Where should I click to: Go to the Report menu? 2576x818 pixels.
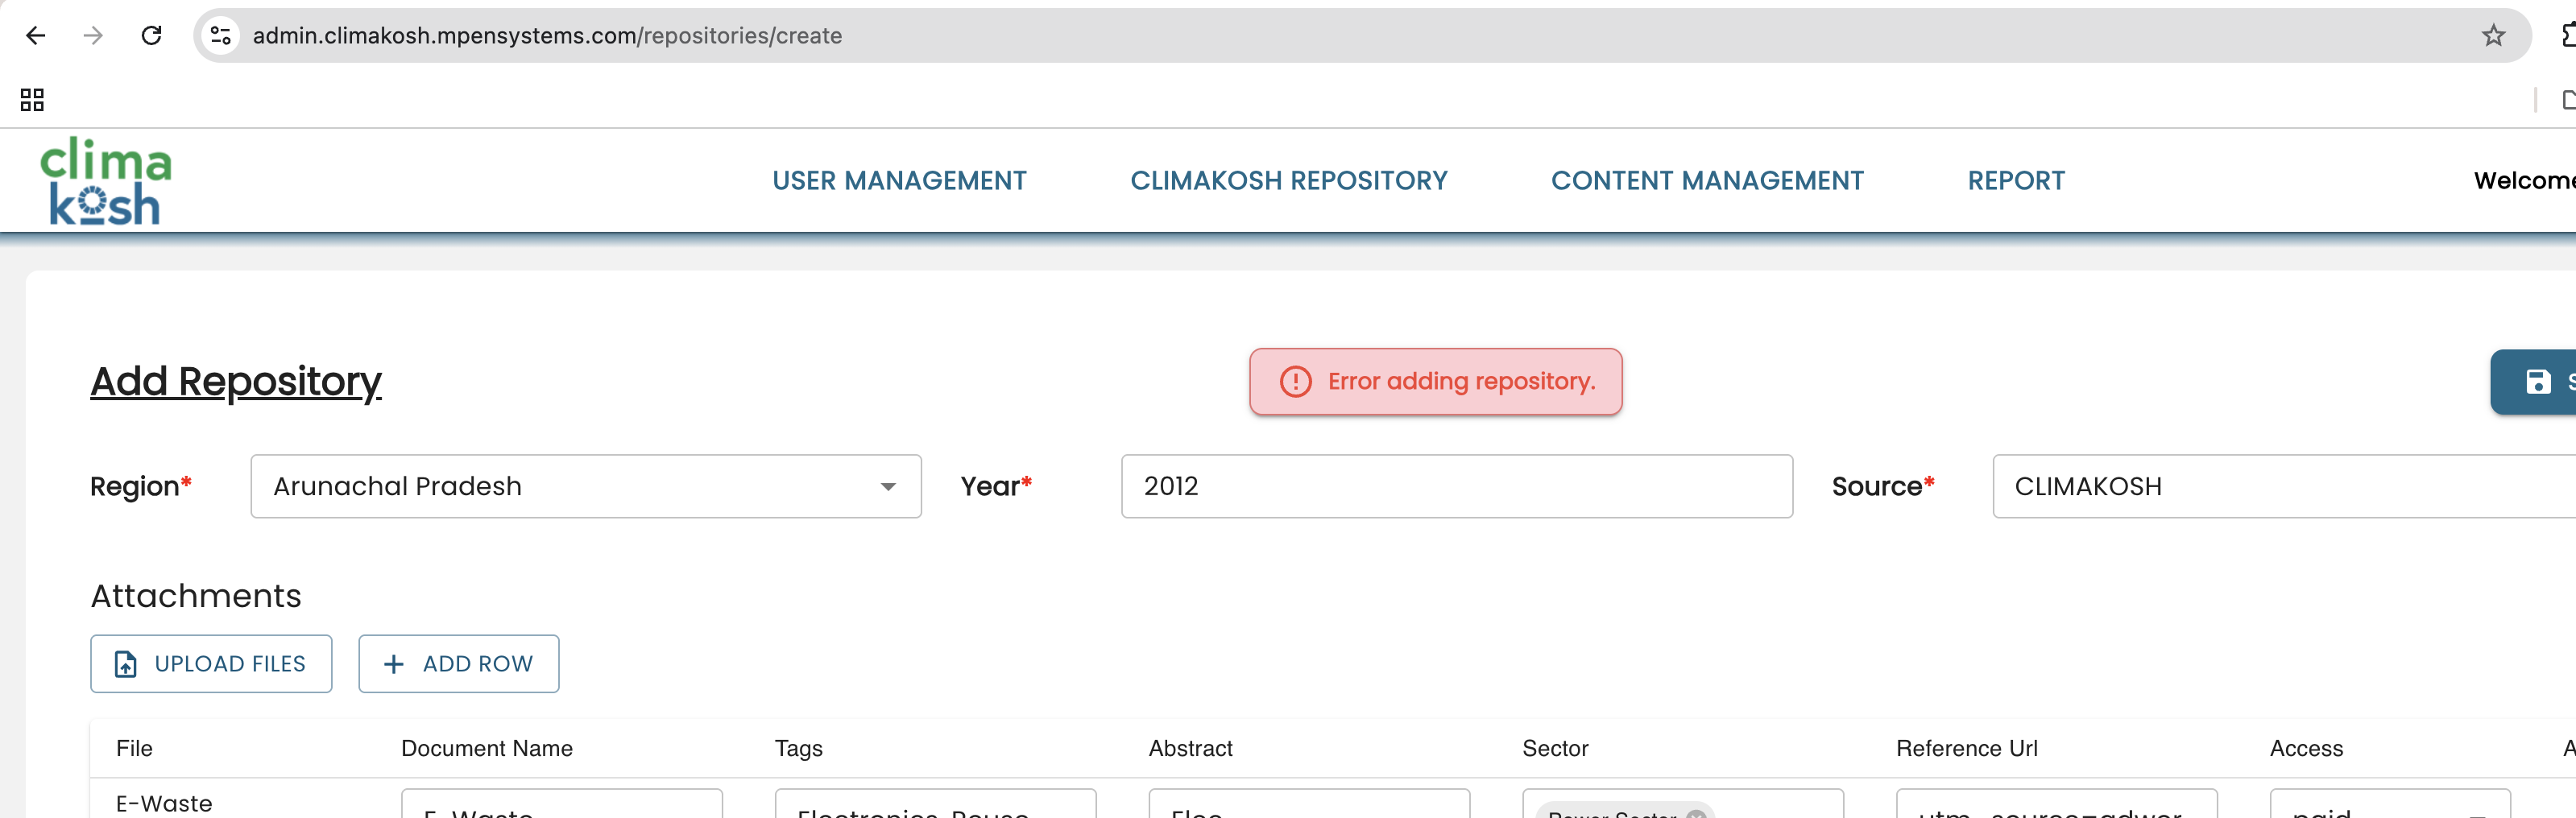(2015, 181)
